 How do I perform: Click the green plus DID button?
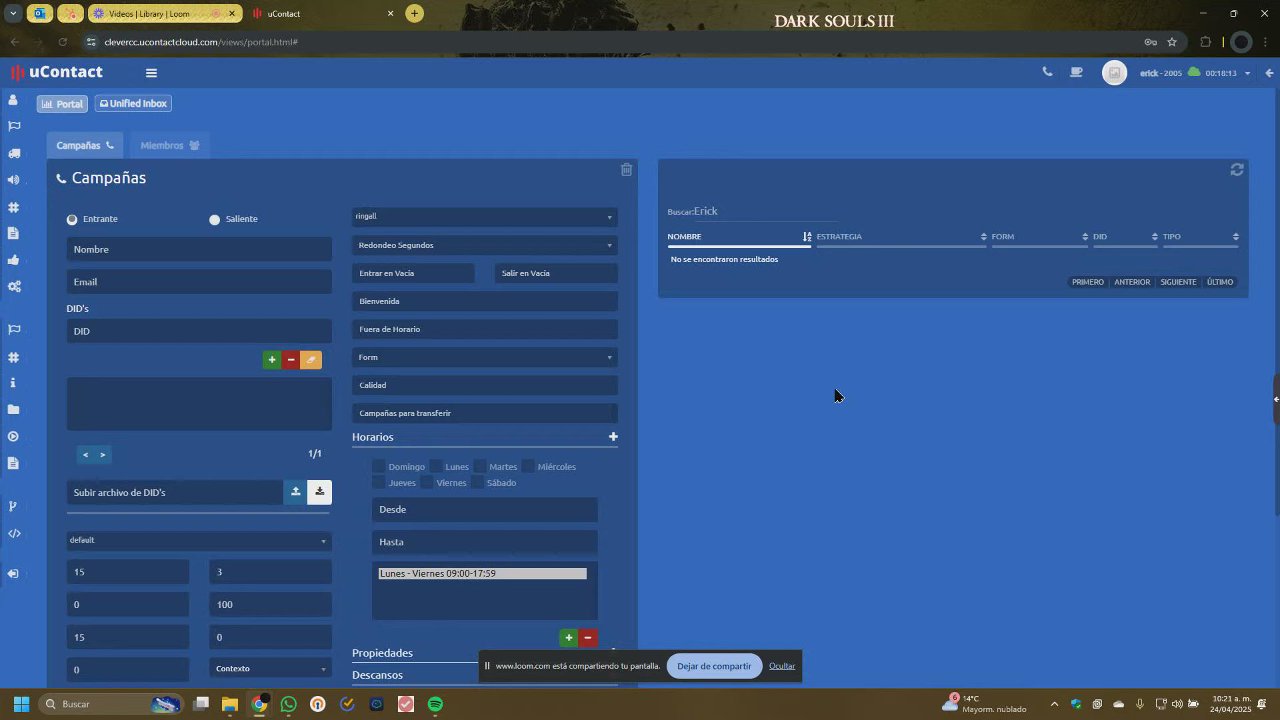click(x=271, y=360)
